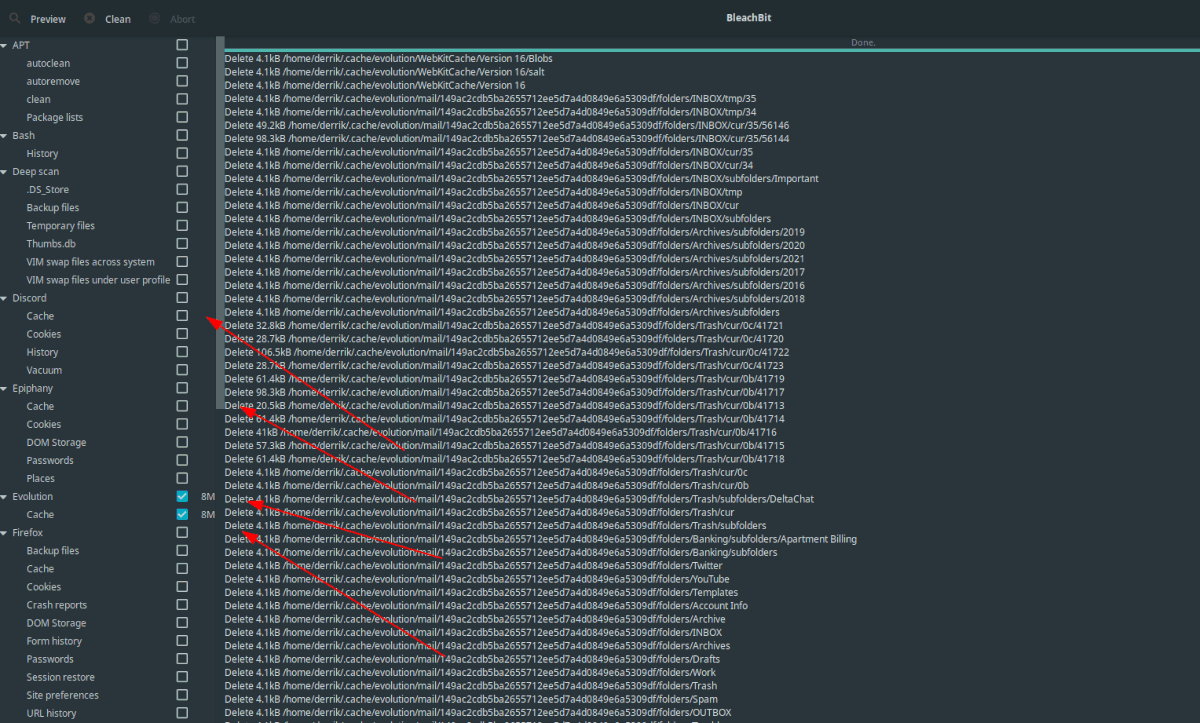Collapse the Epiphany category
This screenshot has width=1200, height=723.
click(x=4, y=388)
